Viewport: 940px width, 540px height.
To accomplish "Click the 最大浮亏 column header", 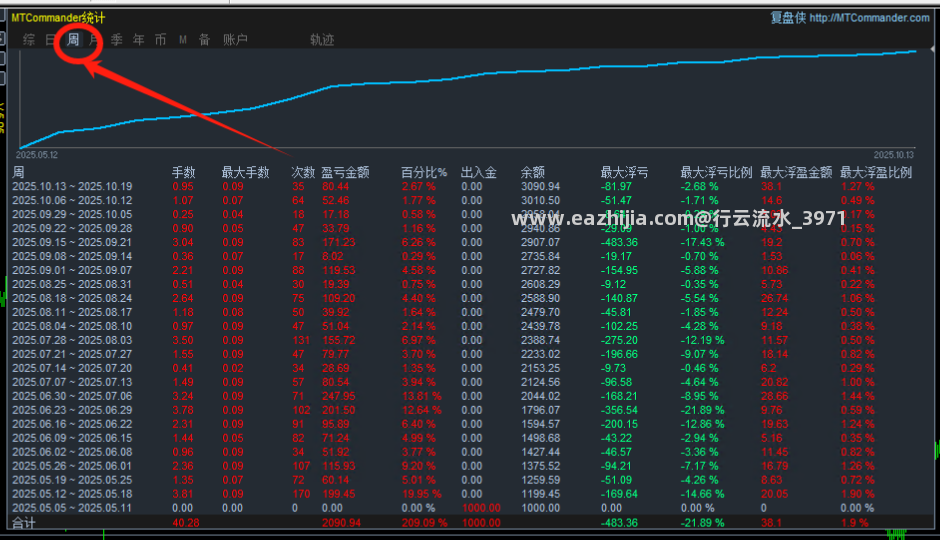I will [624, 173].
